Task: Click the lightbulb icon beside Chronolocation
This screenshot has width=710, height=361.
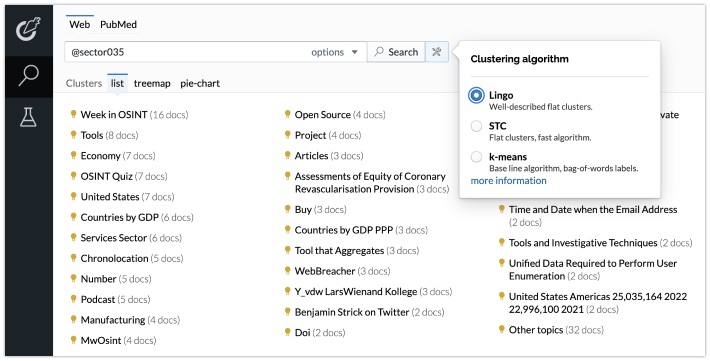Action: point(73,257)
